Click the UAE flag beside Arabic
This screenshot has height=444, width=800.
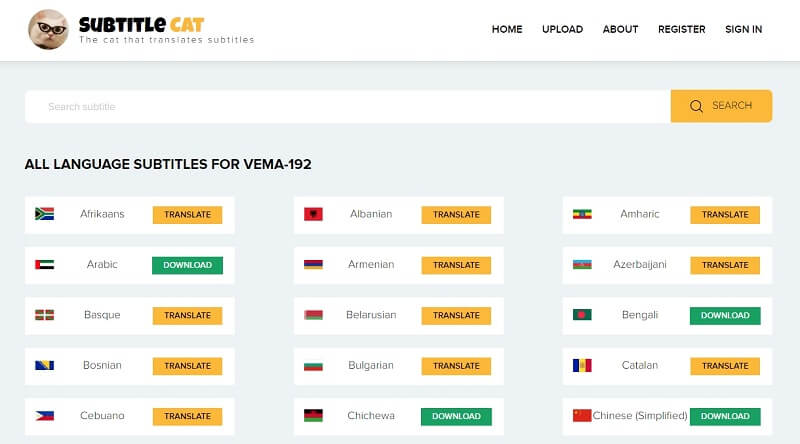coord(44,265)
